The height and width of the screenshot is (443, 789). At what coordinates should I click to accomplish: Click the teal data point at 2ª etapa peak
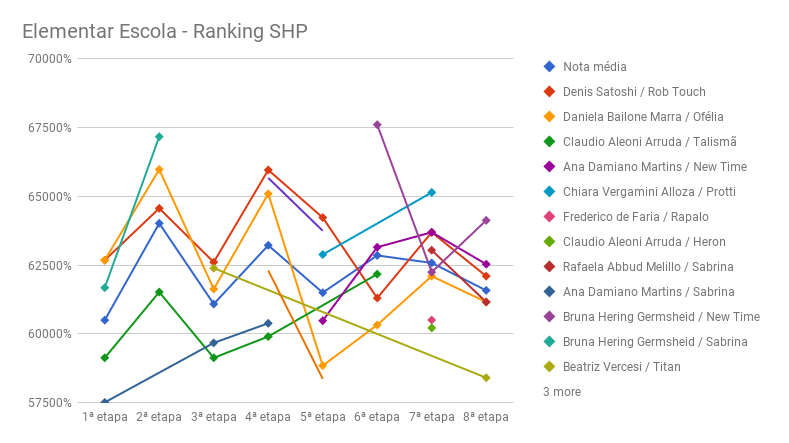click(x=159, y=137)
